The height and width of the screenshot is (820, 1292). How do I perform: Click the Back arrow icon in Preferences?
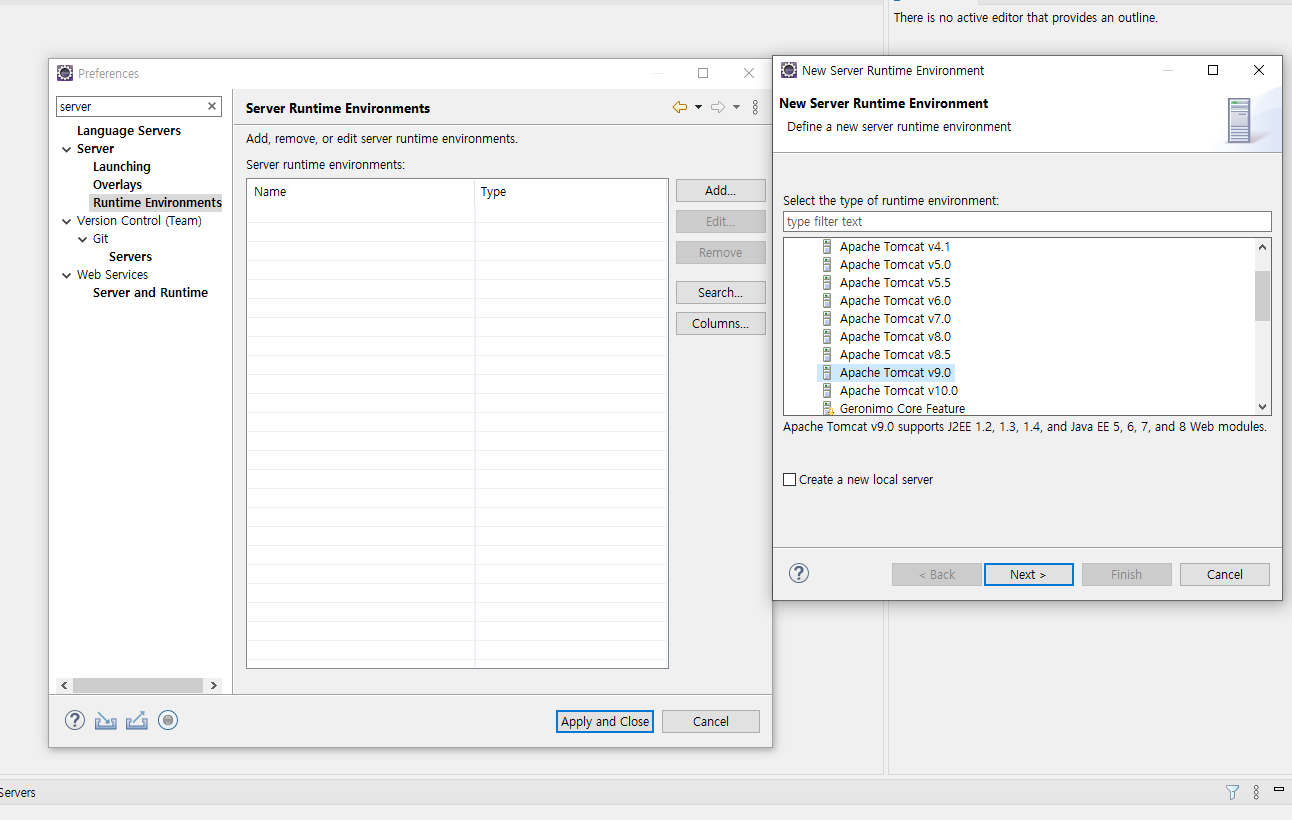[680, 107]
